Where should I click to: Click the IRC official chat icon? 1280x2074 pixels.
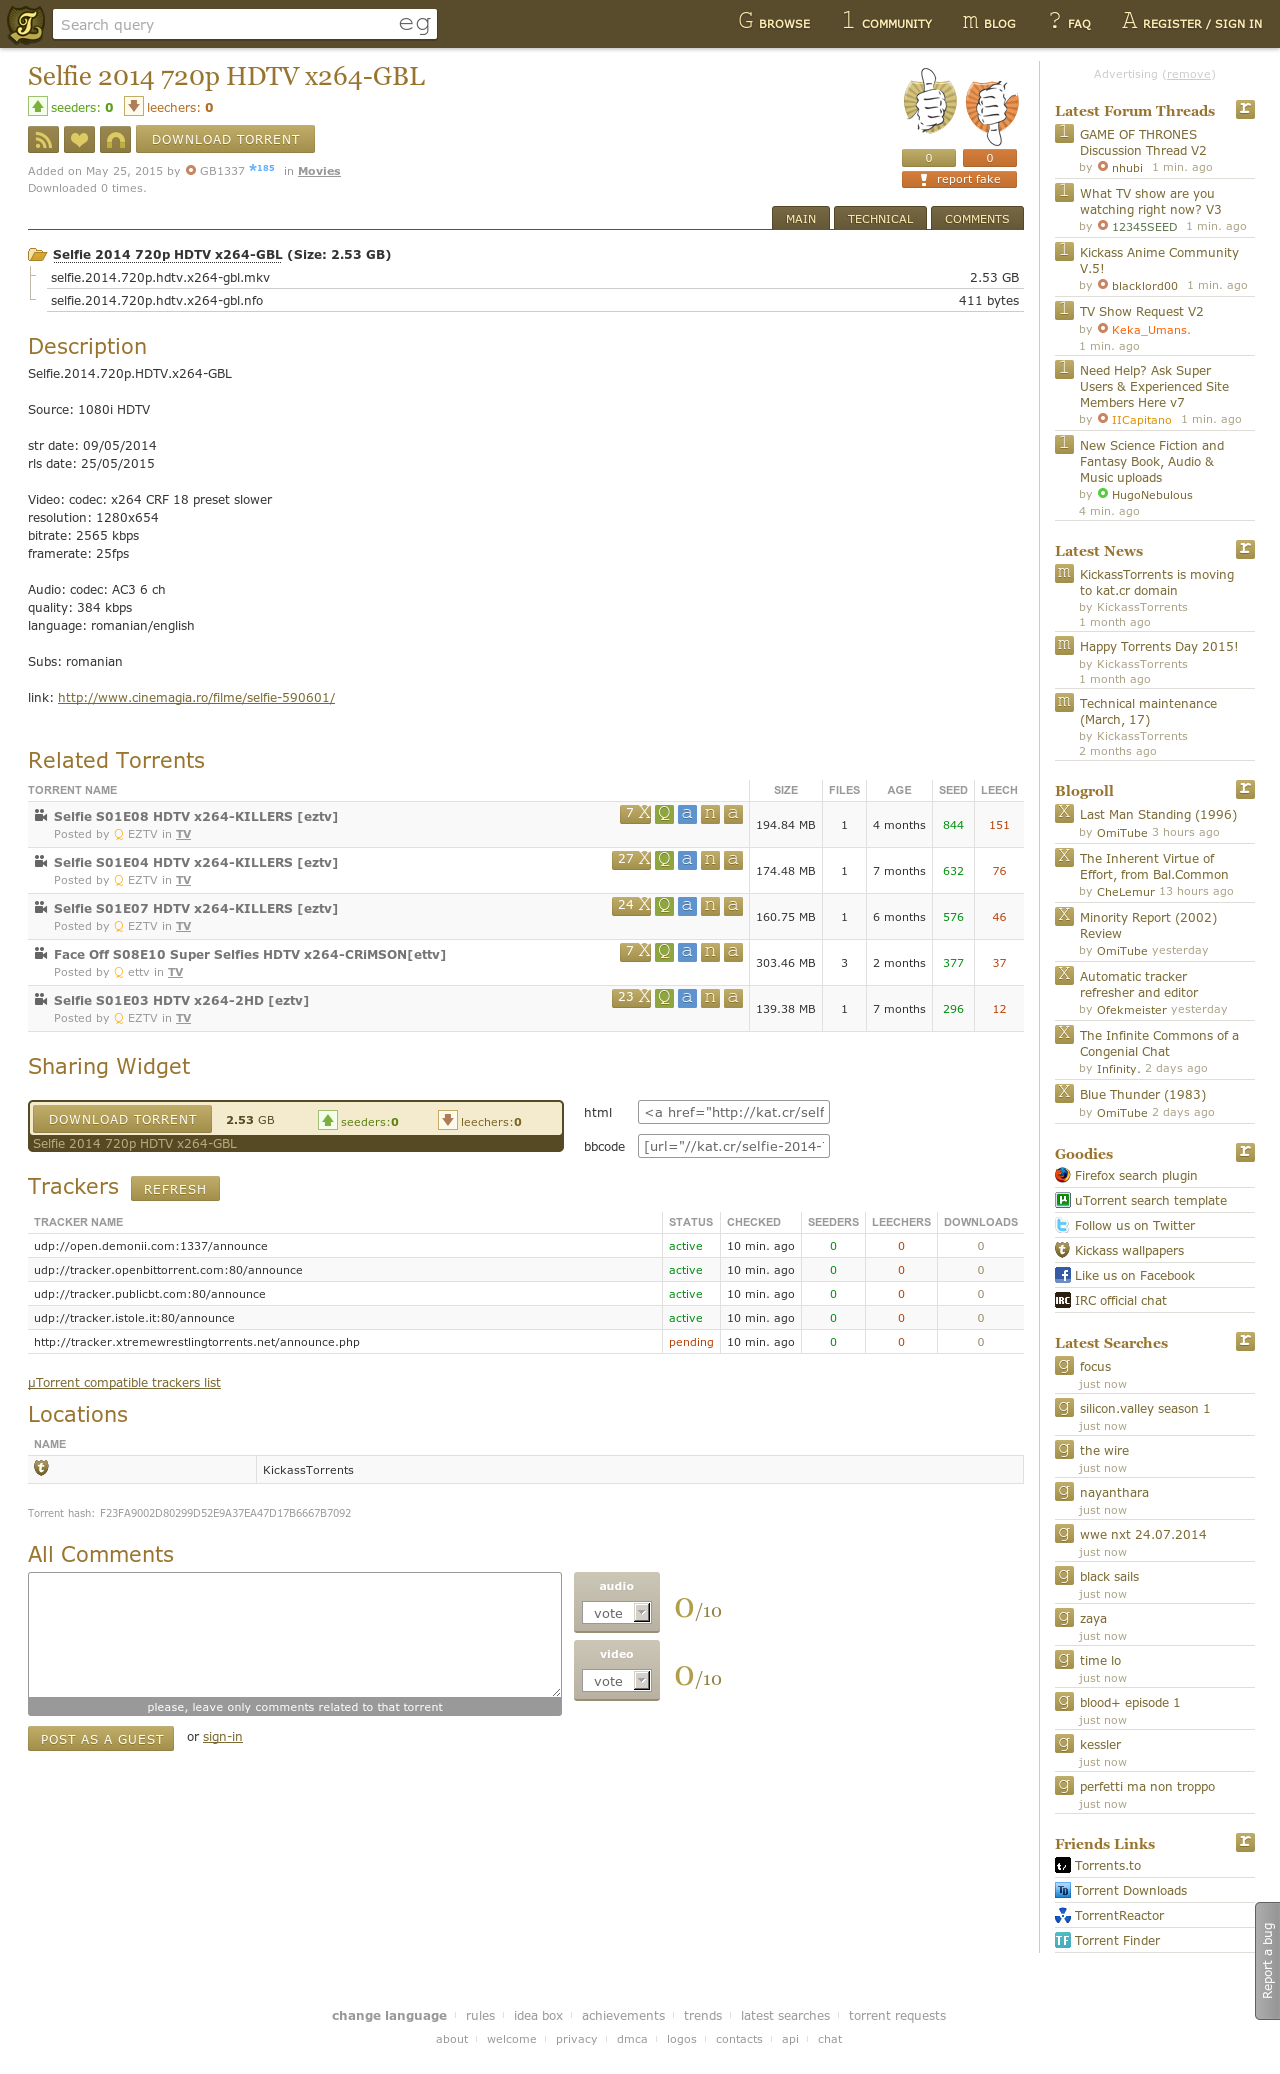click(1063, 1301)
